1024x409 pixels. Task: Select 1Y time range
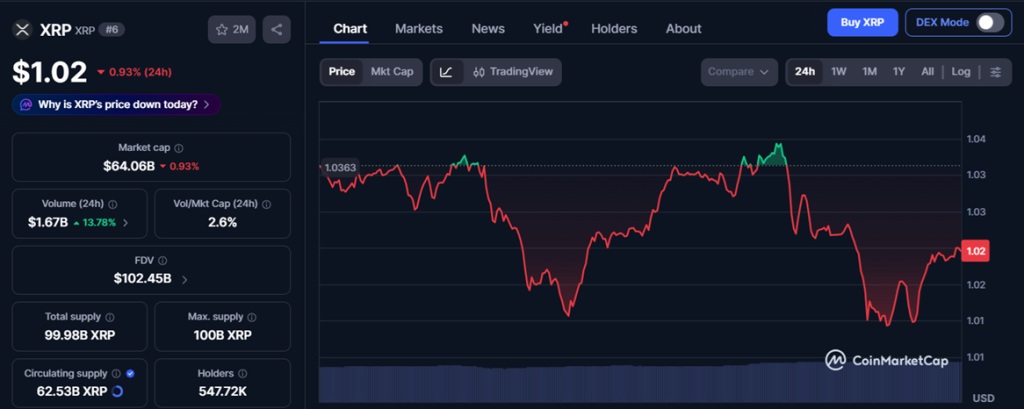pyautogui.click(x=899, y=72)
